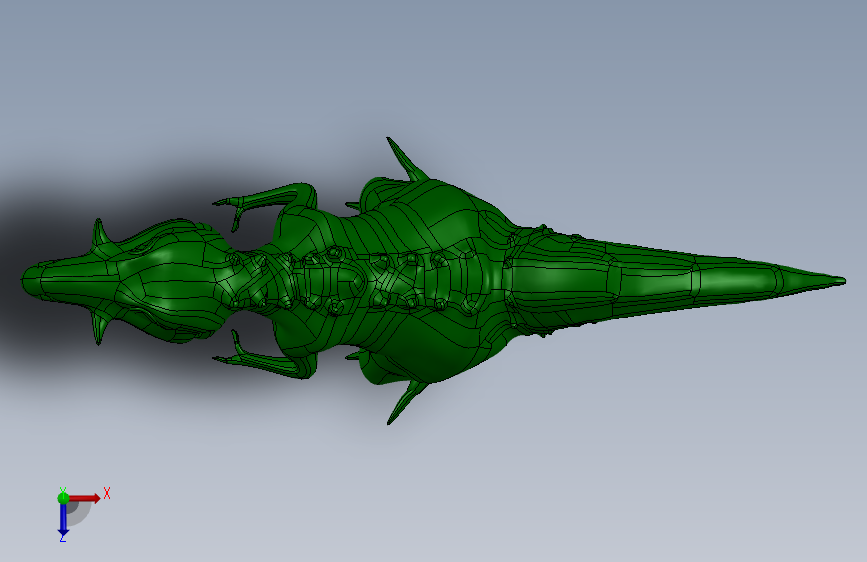Click the red X axis arrow of the triad
Image resolution: width=867 pixels, height=562 pixels.
[84, 498]
